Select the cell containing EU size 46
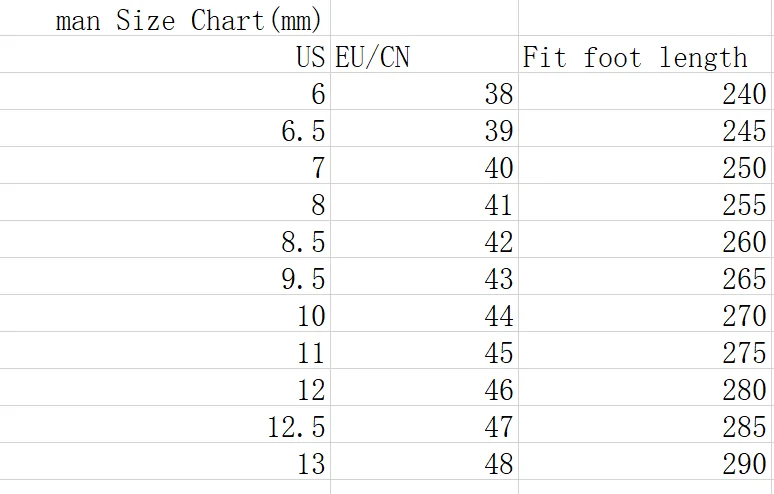The image size is (774, 494). coord(425,387)
